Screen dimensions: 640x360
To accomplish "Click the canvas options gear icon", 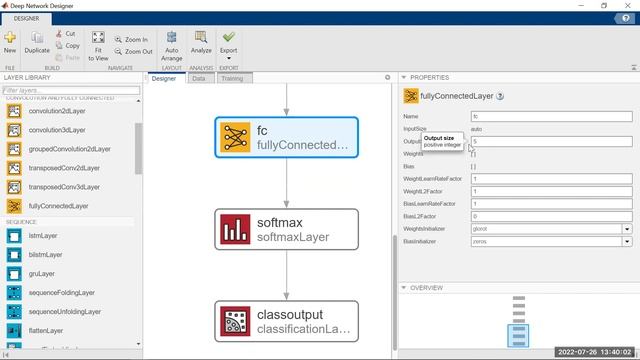I will pyautogui.click(x=387, y=77).
